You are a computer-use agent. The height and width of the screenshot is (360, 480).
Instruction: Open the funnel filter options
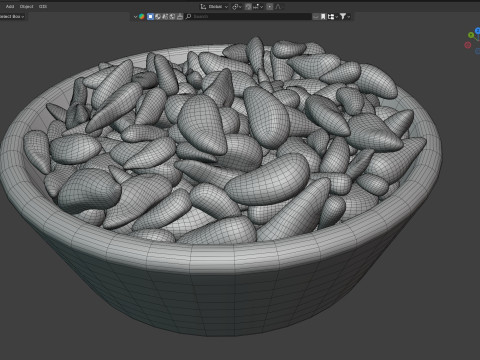click(x=344, y=16)
